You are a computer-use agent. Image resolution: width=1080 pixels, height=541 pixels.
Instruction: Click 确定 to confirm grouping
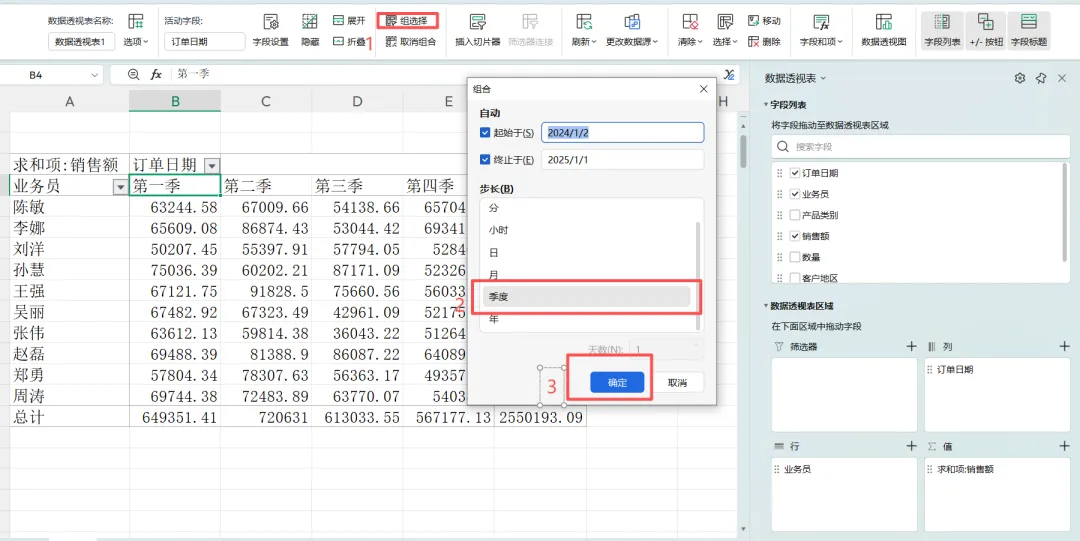(617, 382)
